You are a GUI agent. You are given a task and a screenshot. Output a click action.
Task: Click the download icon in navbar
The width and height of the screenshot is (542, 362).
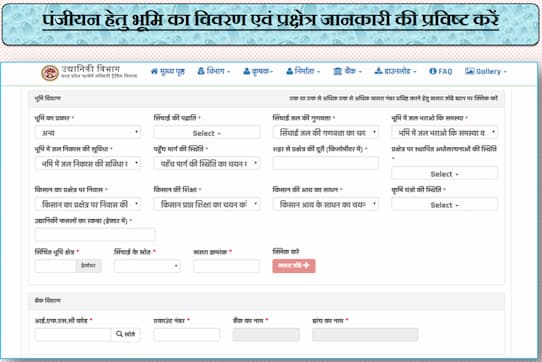click(x=378, y=71)
